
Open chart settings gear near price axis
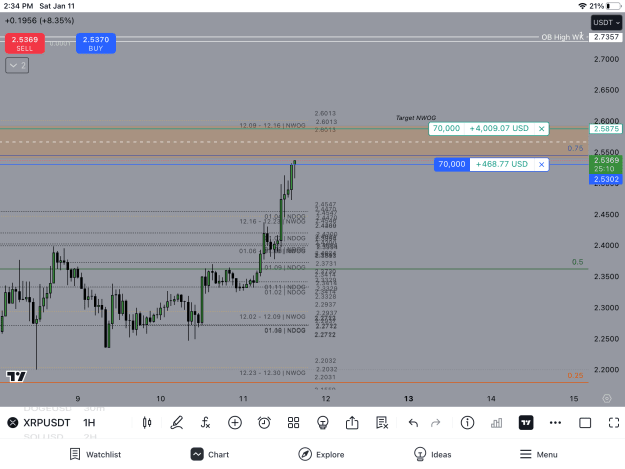click(607, 398)
